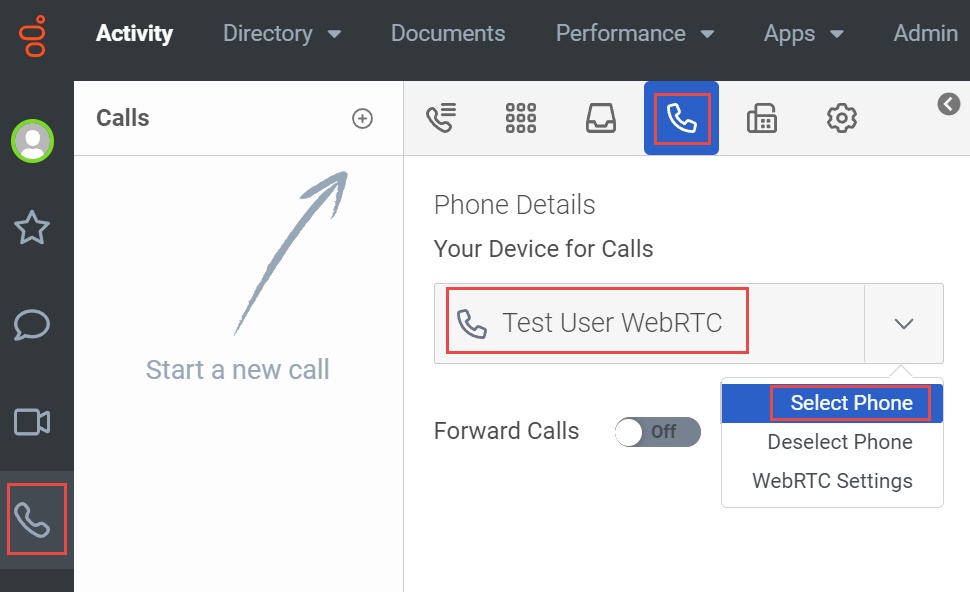The image size is (970, 592).
Task: Open the voicemail inbox icon
Action: (601, 117)
